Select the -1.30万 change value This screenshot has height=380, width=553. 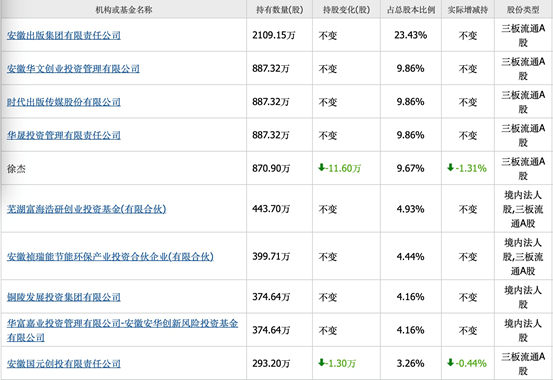[x=340, y=363]
